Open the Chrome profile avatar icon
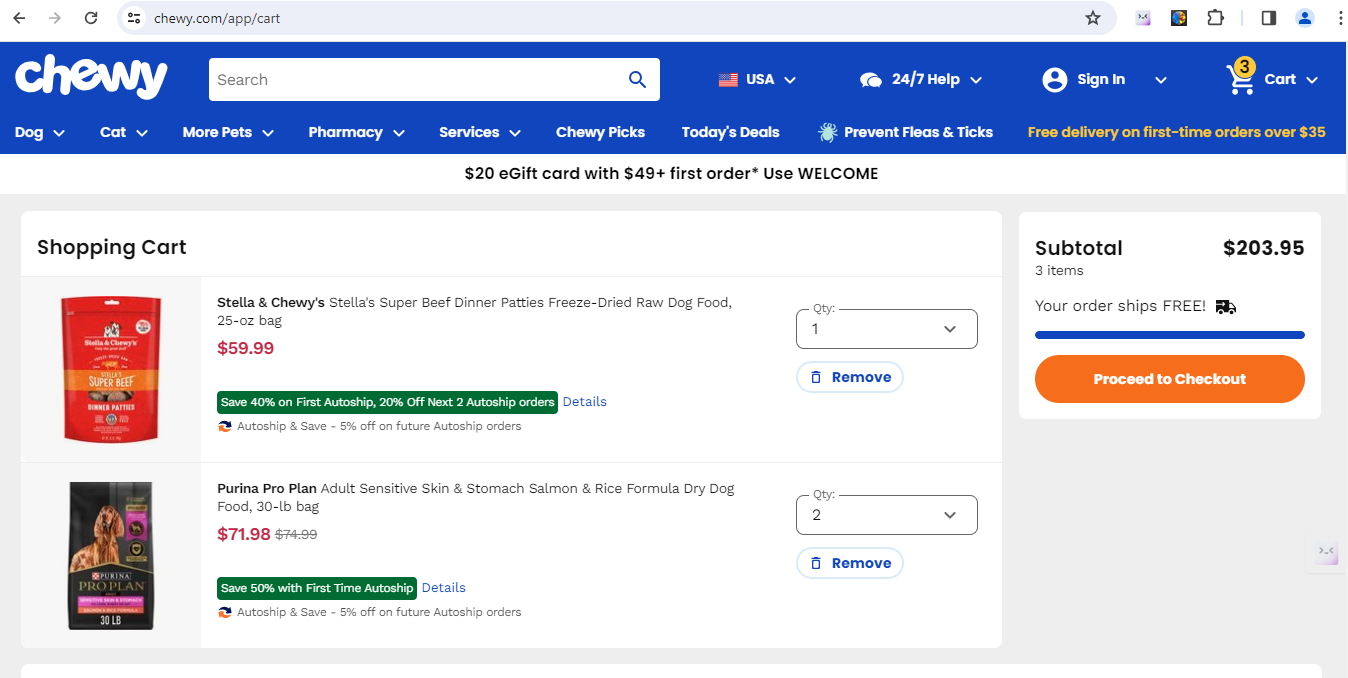The height and width of the screenshot is (678, 1348). (1305, 18)
